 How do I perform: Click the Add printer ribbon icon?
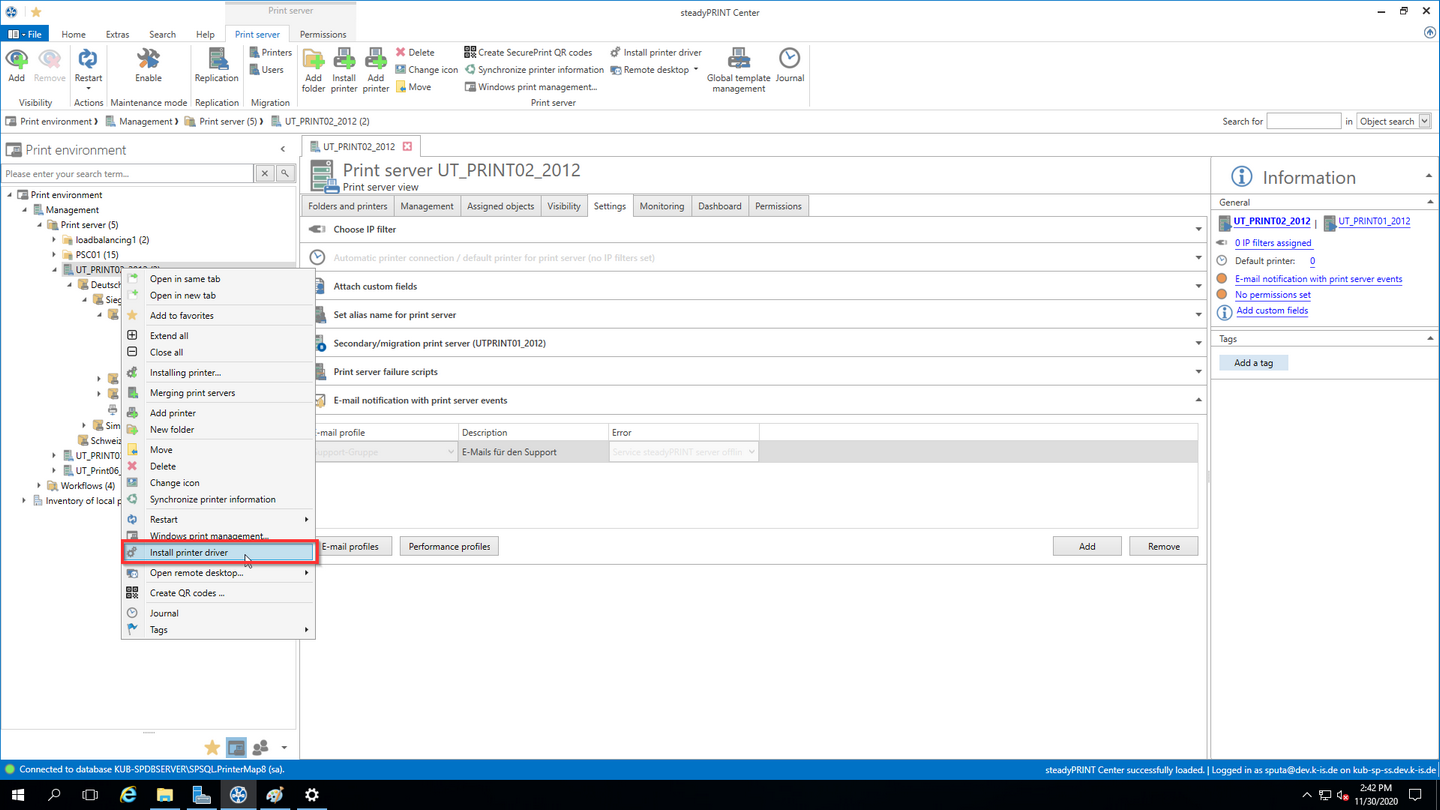point(376,70)
